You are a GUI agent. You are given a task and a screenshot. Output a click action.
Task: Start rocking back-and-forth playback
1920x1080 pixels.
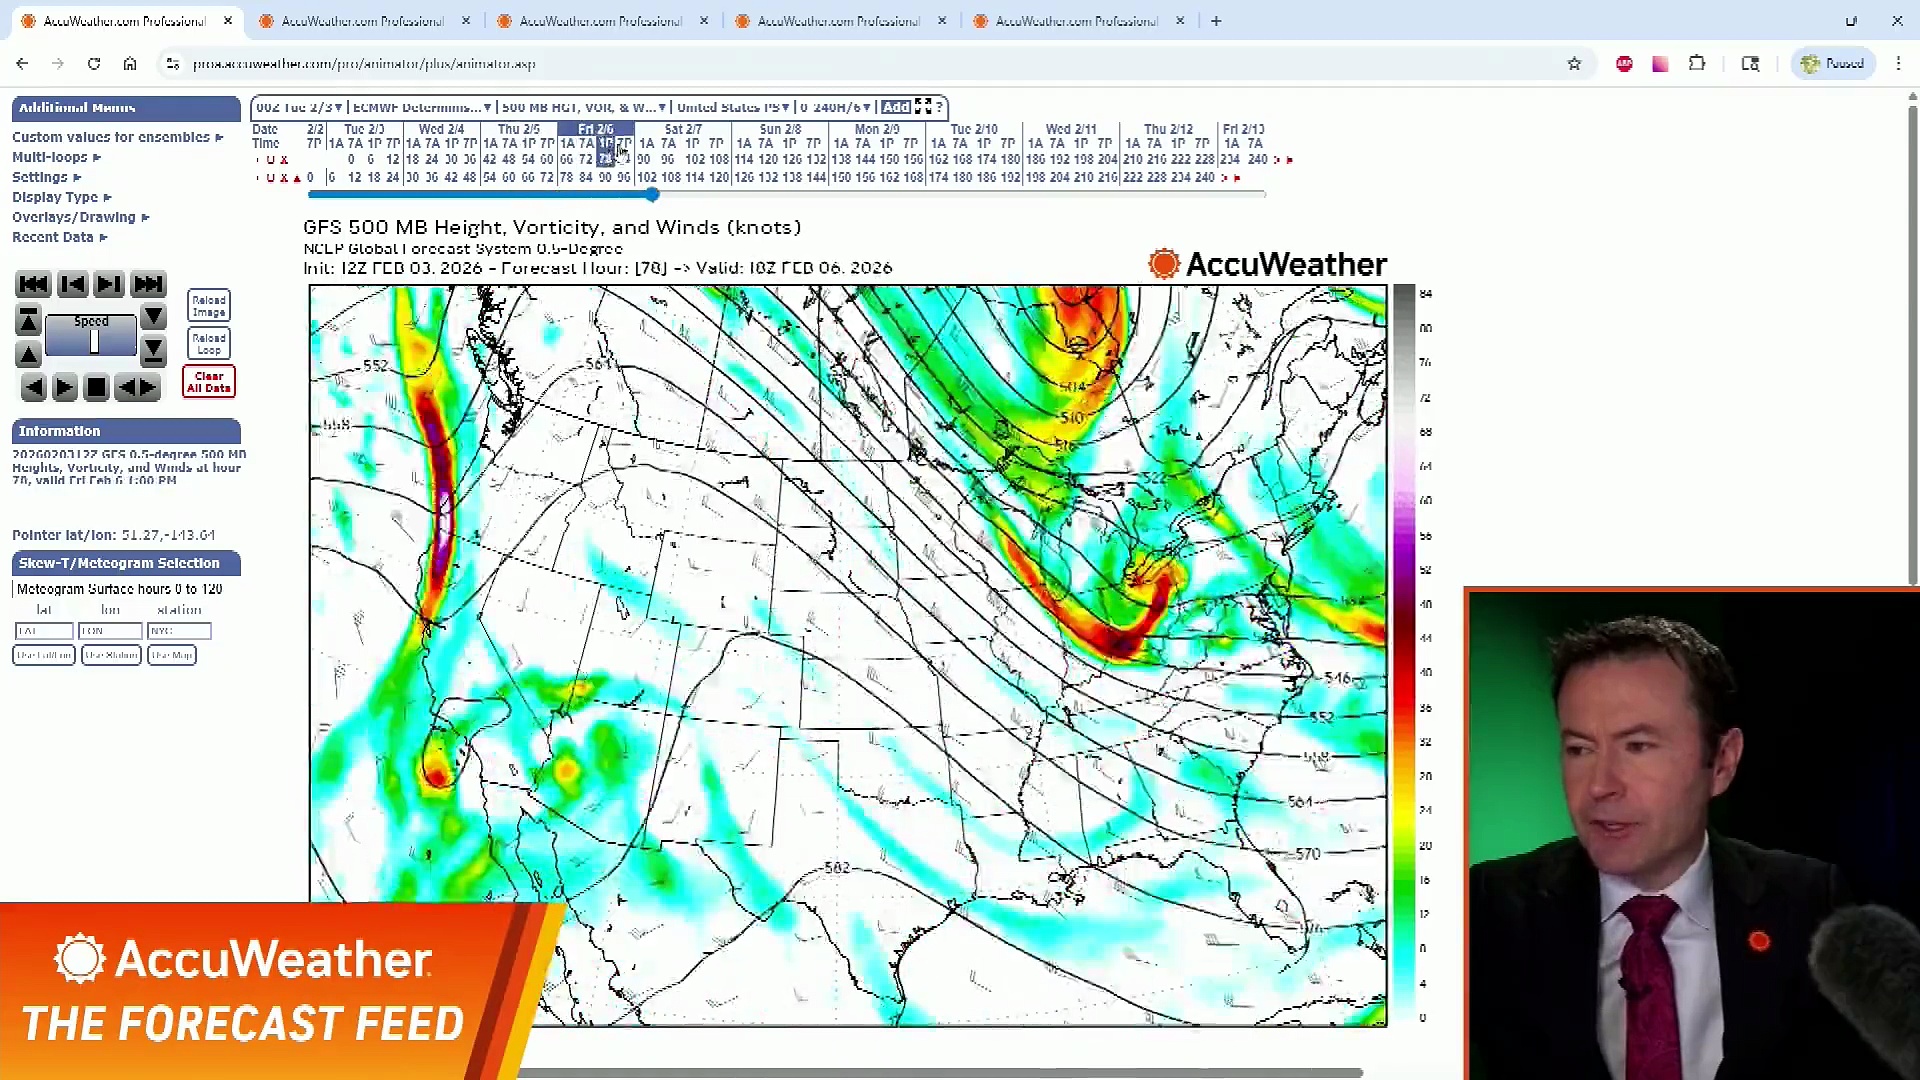coord(138,388)
